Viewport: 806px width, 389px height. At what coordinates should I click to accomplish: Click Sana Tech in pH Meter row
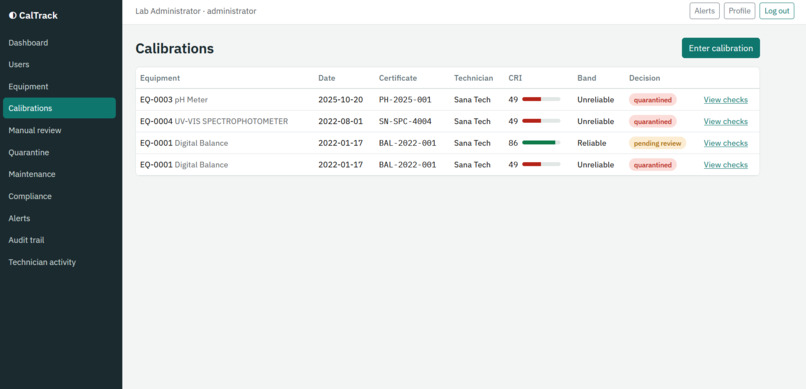click(x=472, y=100)
